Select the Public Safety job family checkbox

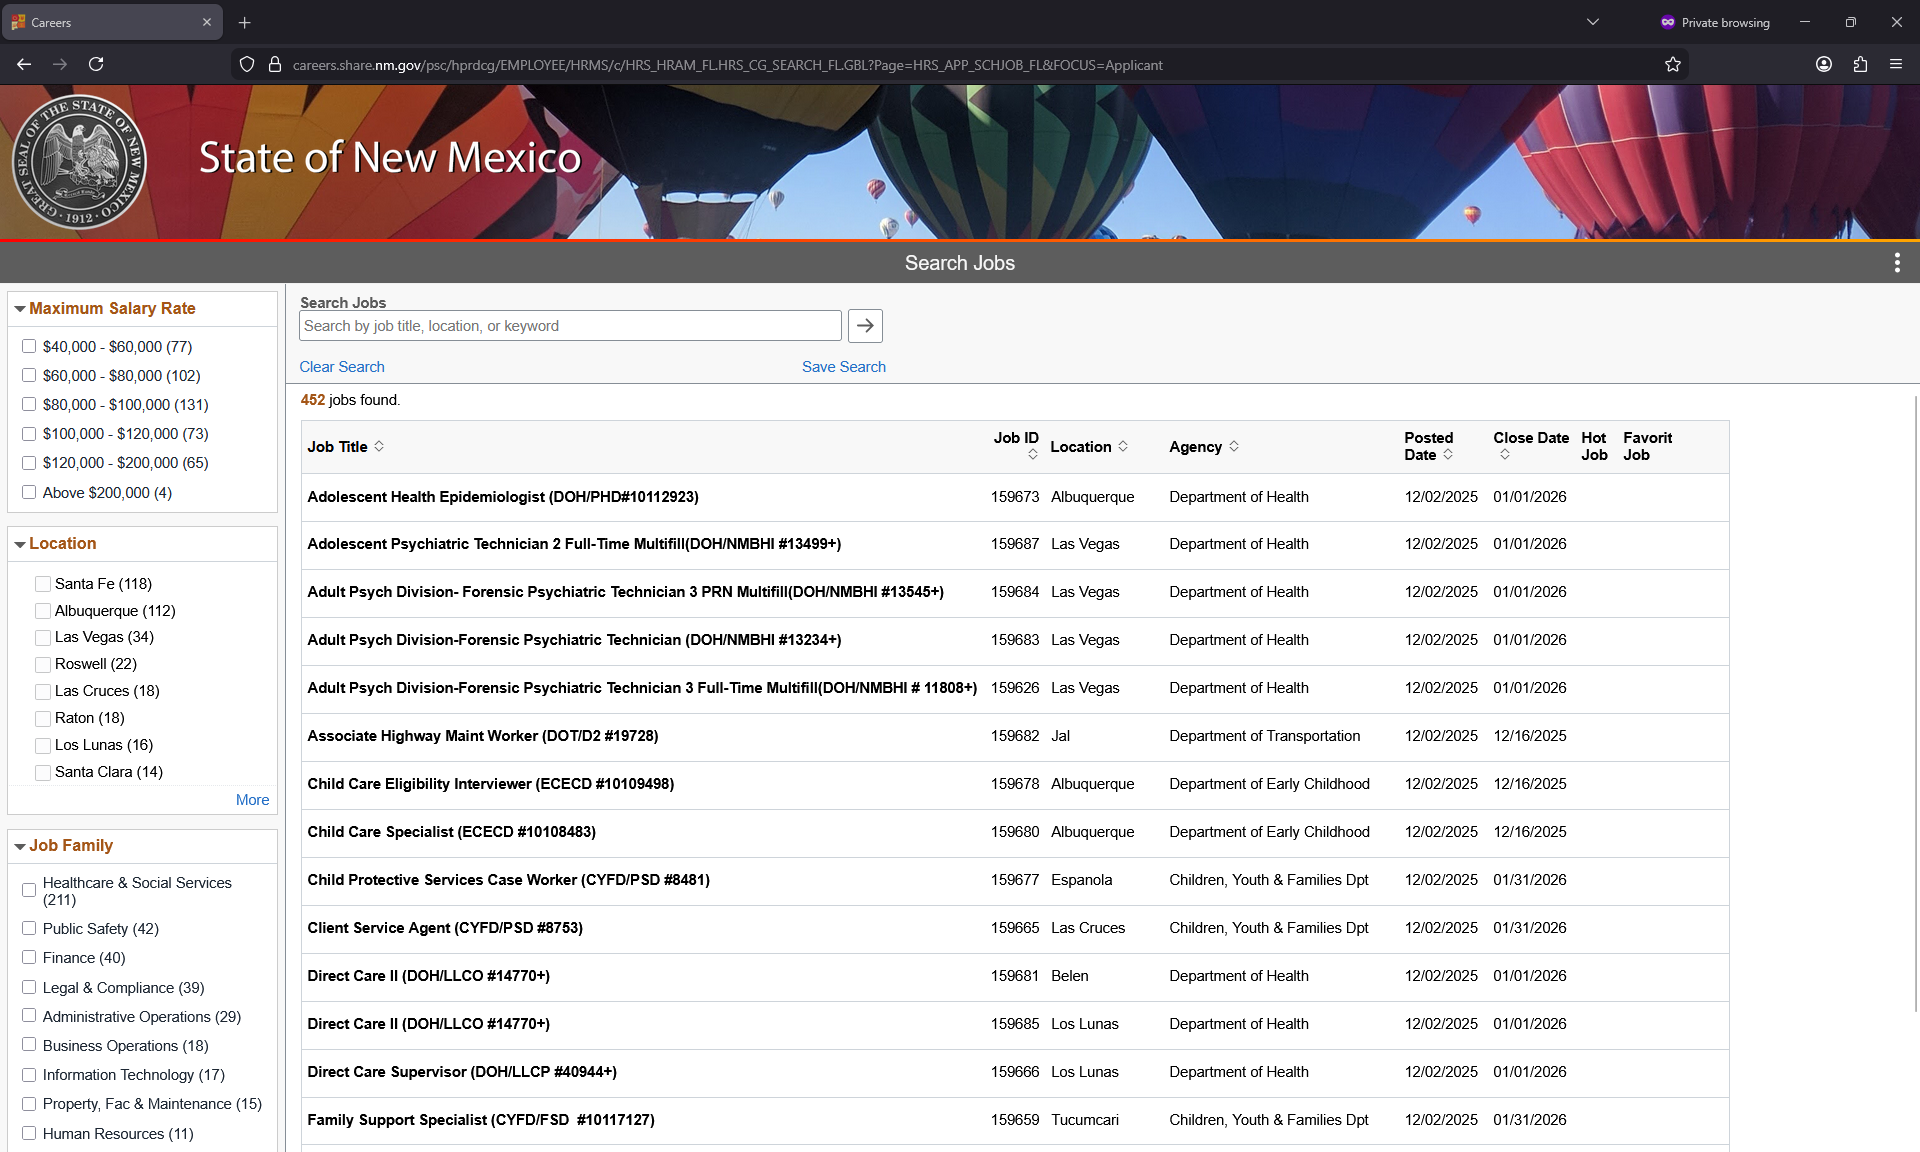point(29,929)
